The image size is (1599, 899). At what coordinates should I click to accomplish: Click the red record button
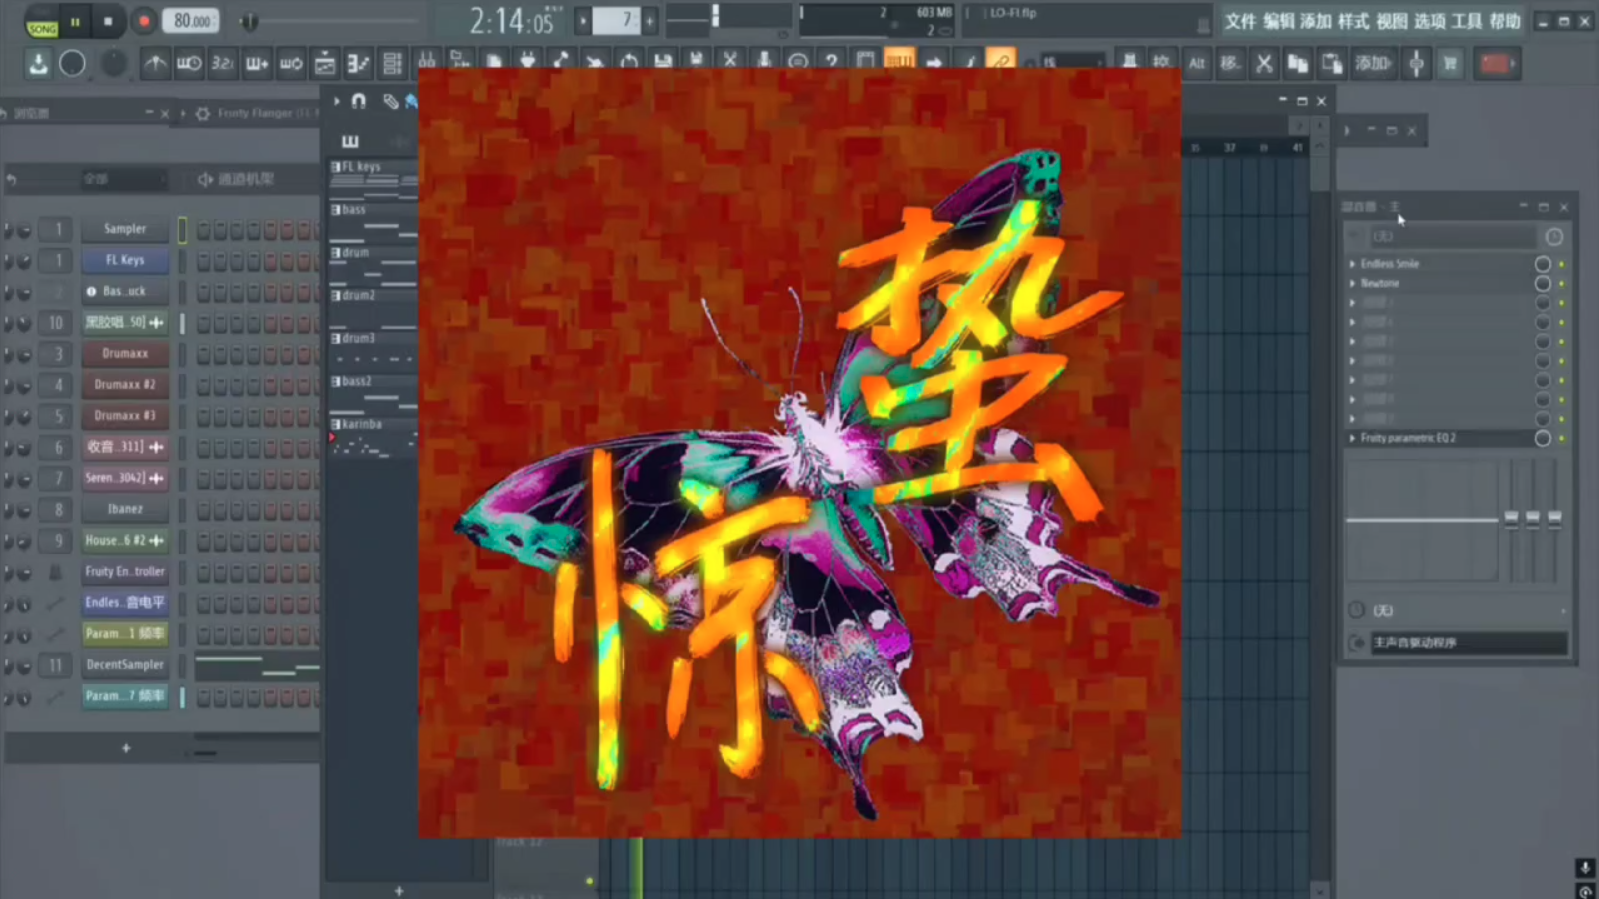click(x=144, y=21)
